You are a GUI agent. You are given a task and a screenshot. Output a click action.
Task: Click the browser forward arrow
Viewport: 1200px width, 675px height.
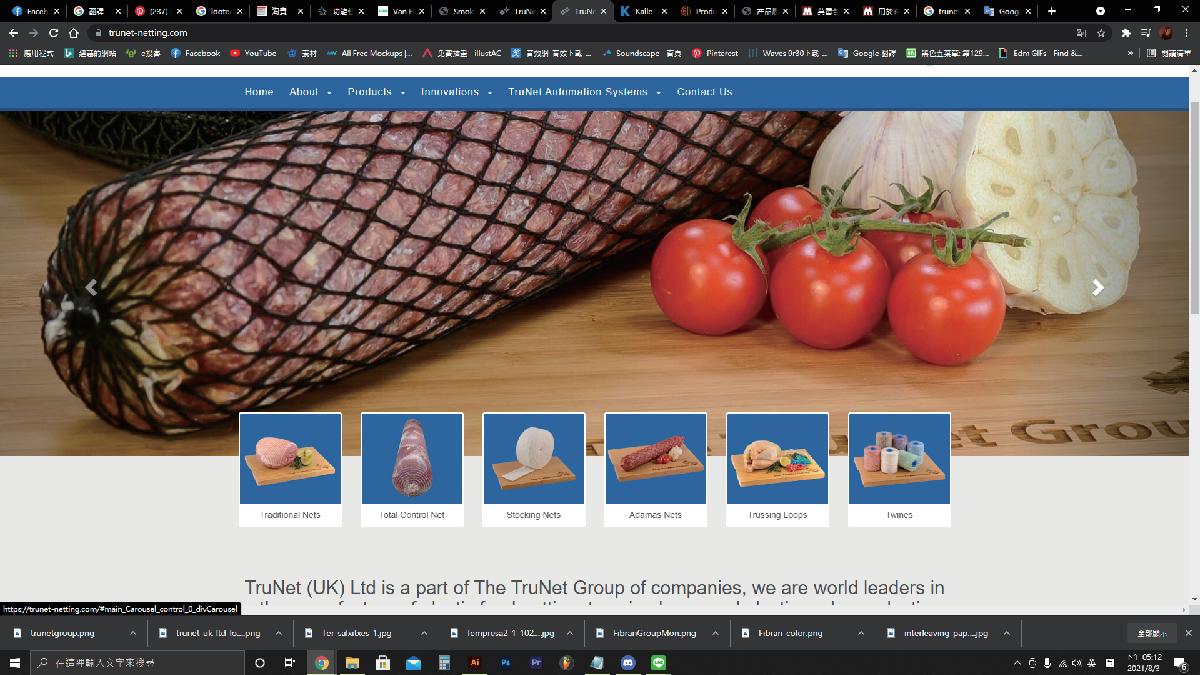pyautogui.click(x=33, y=33)
